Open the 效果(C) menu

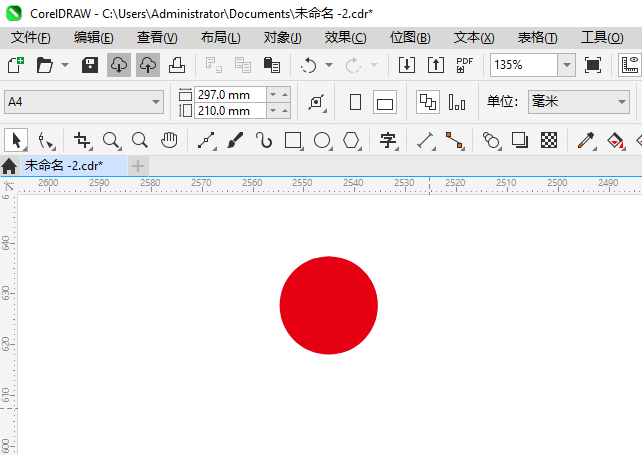[345, 37]
